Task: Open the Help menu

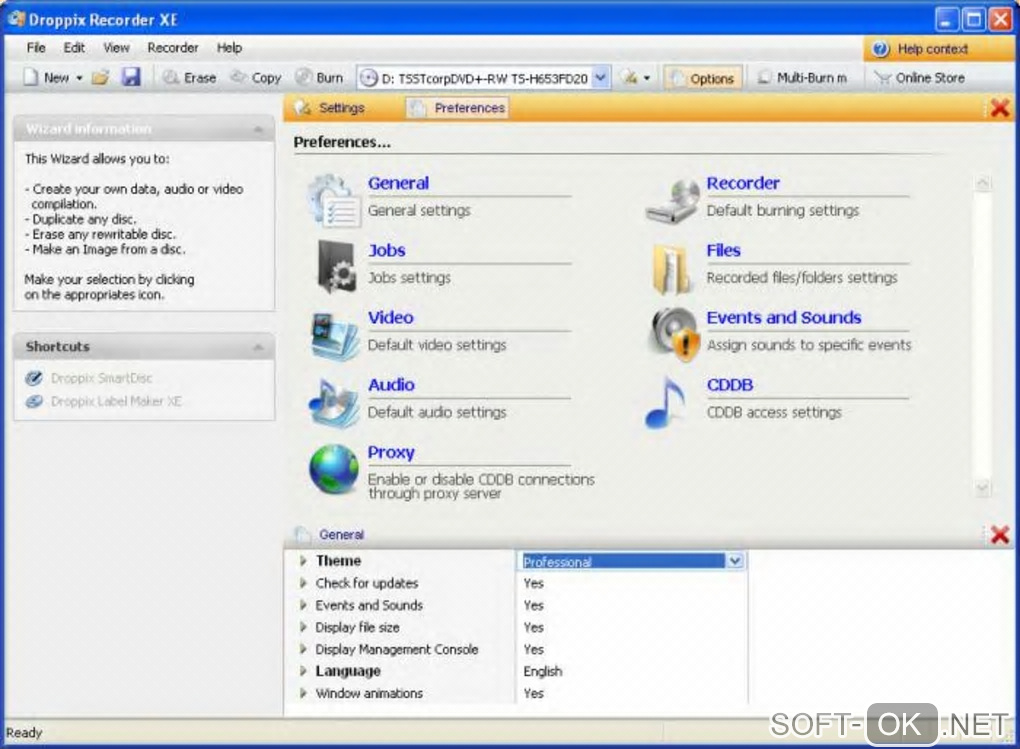Action: tap(229, 48)
